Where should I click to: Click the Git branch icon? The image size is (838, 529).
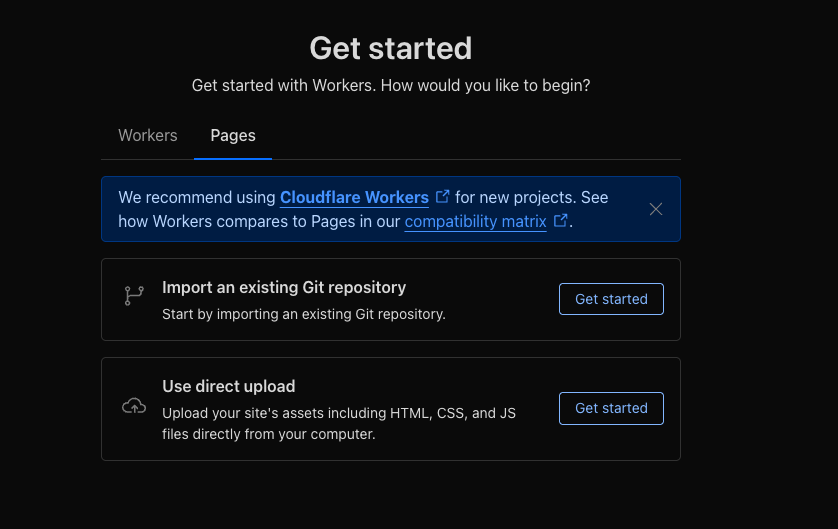coord(134,296)
